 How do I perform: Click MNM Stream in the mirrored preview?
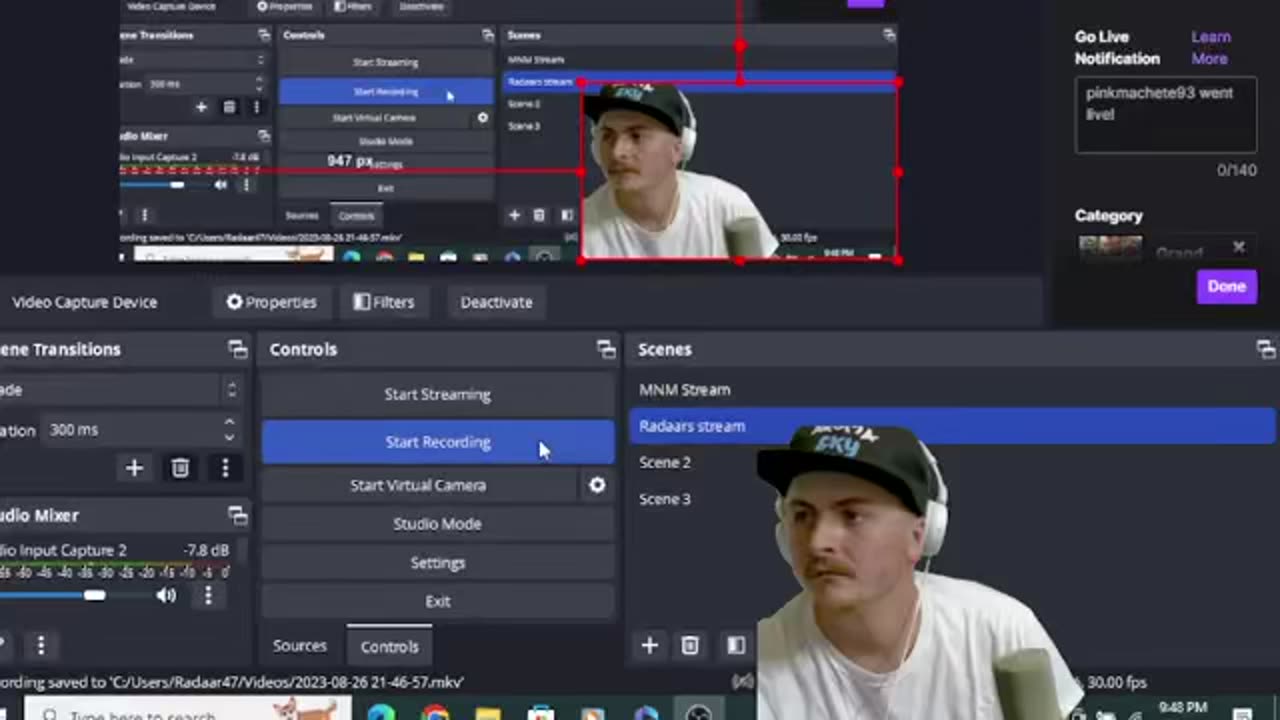pyautogui.click(x=536, y=59)
